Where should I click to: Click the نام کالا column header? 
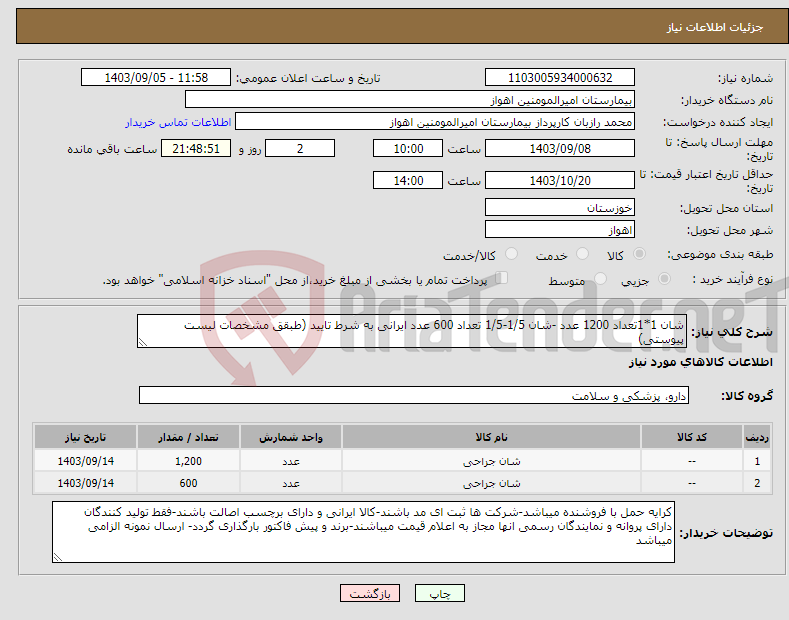tap(491, 437)
